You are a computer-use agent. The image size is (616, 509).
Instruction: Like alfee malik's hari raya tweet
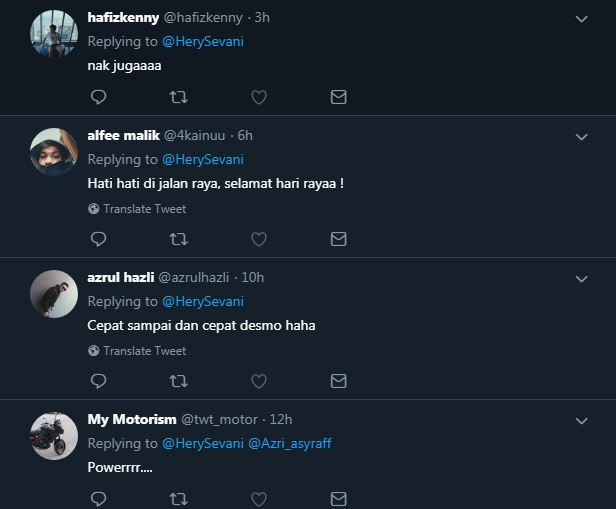[x=258, y=239]
